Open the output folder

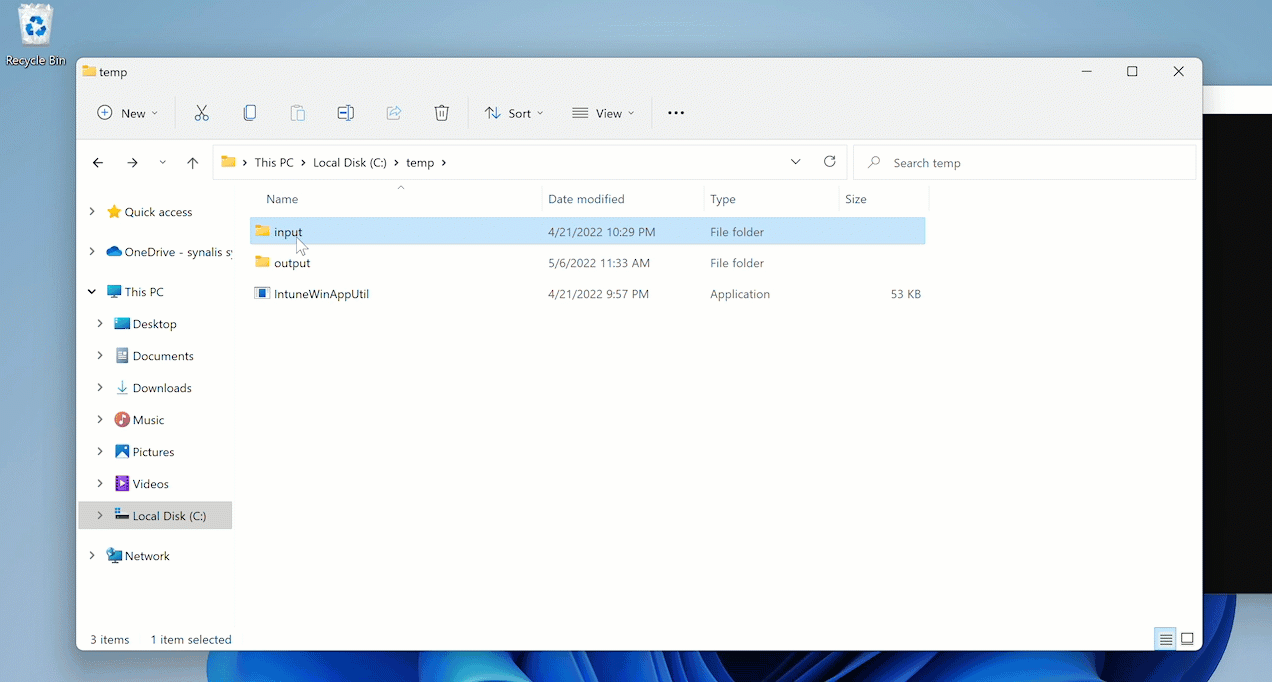pos(291,262)
